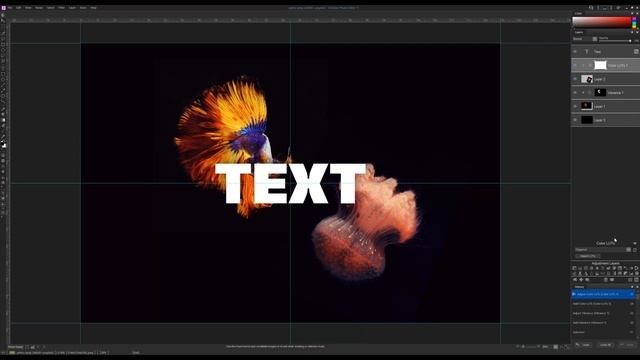Image resolution: width=640 pixels, height=360 pixels.
Task: Open the Layer menu
Action: 72,8
